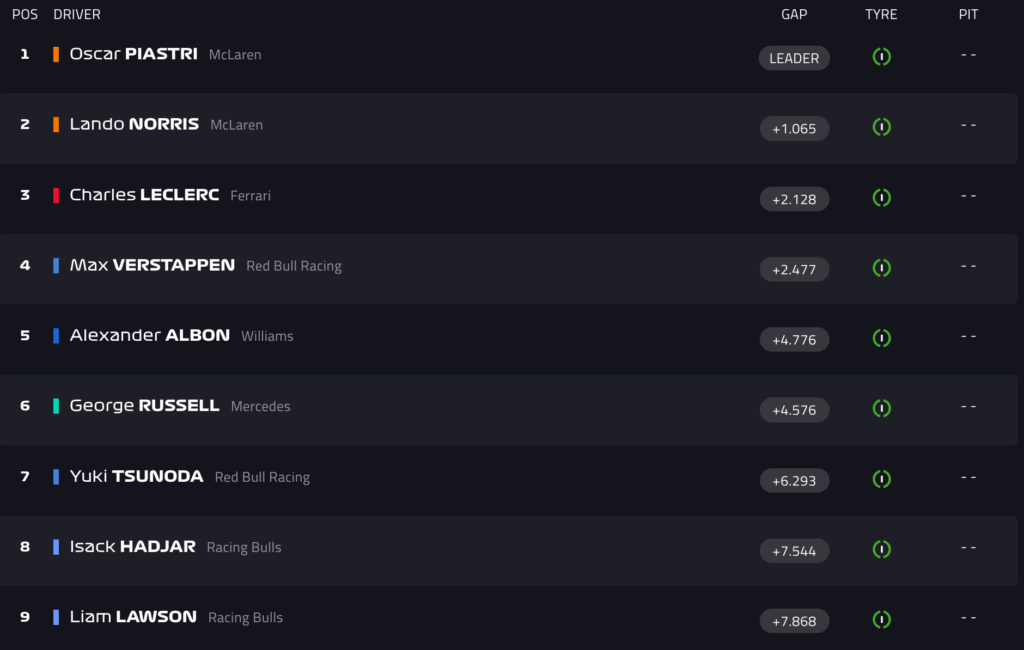Viewport: 1024px width, 650px height.
Task: Select the GAP column header
Action: (794, 15)
